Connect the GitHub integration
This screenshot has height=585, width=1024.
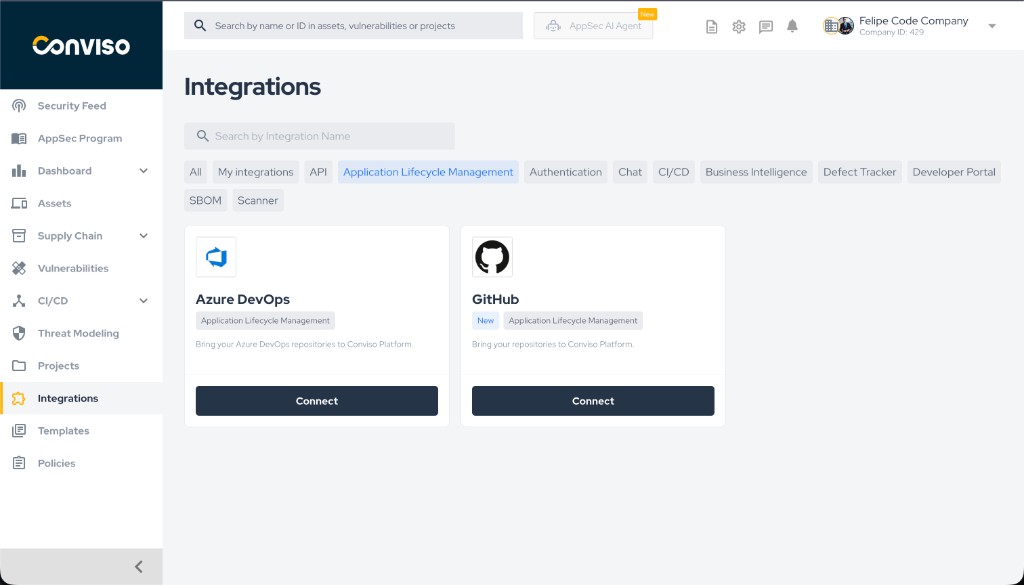[593, 400]
